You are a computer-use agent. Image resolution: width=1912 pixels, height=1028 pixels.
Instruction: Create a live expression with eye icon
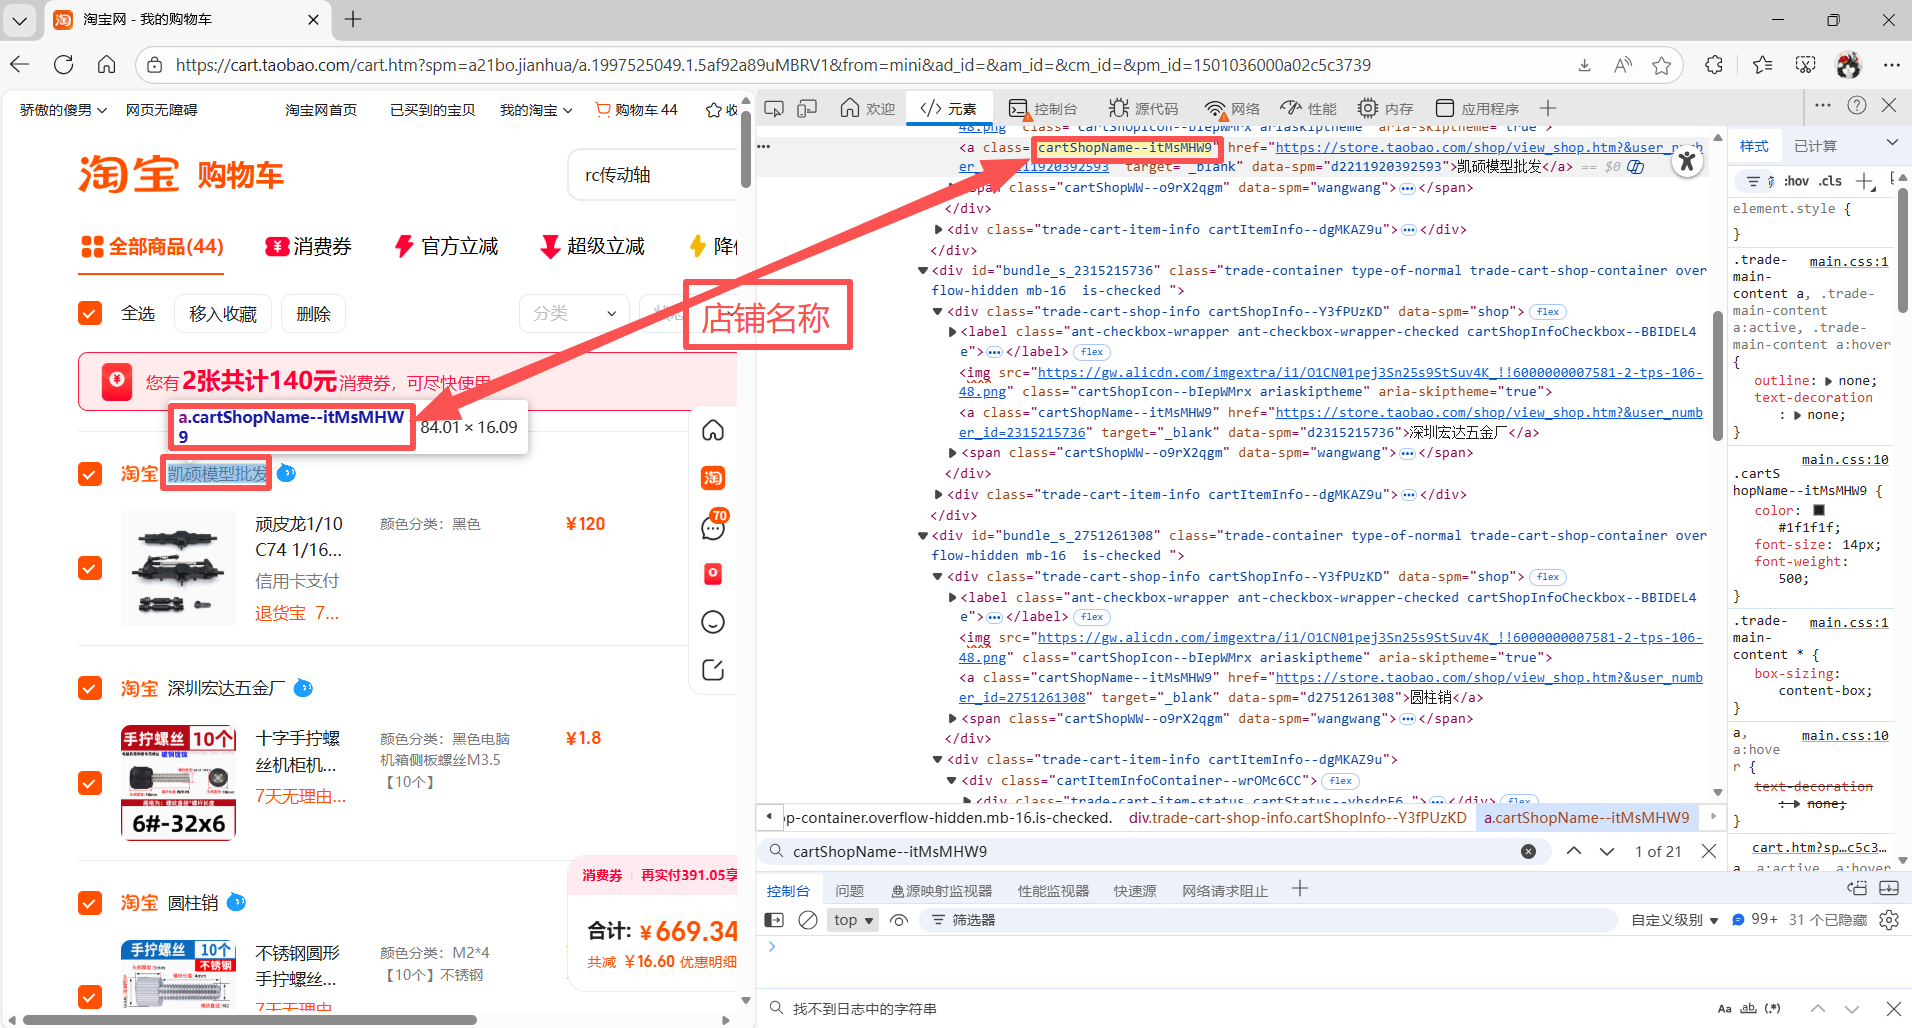coord(899,920)
